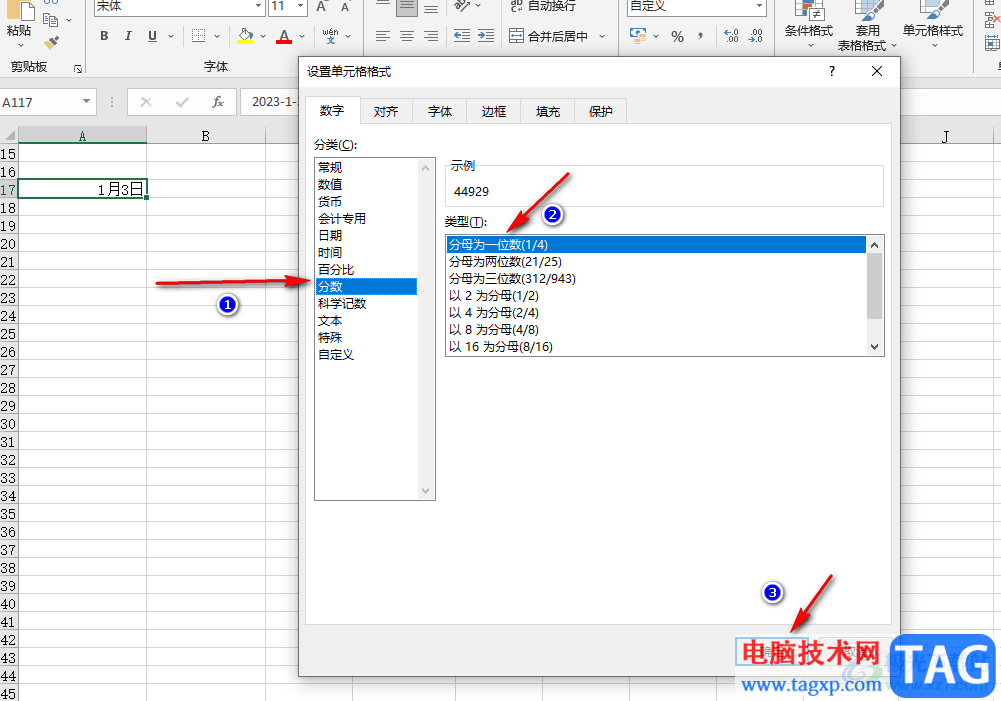1001x701 pixels.
Task: Expand borders options arrow
Action: pos(217,36)
